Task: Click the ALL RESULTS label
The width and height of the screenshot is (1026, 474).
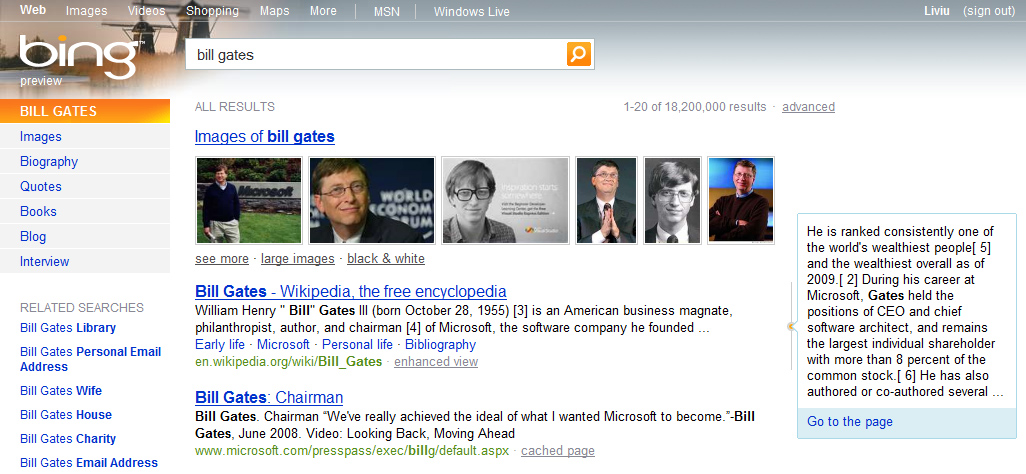Action: (235, 107)
